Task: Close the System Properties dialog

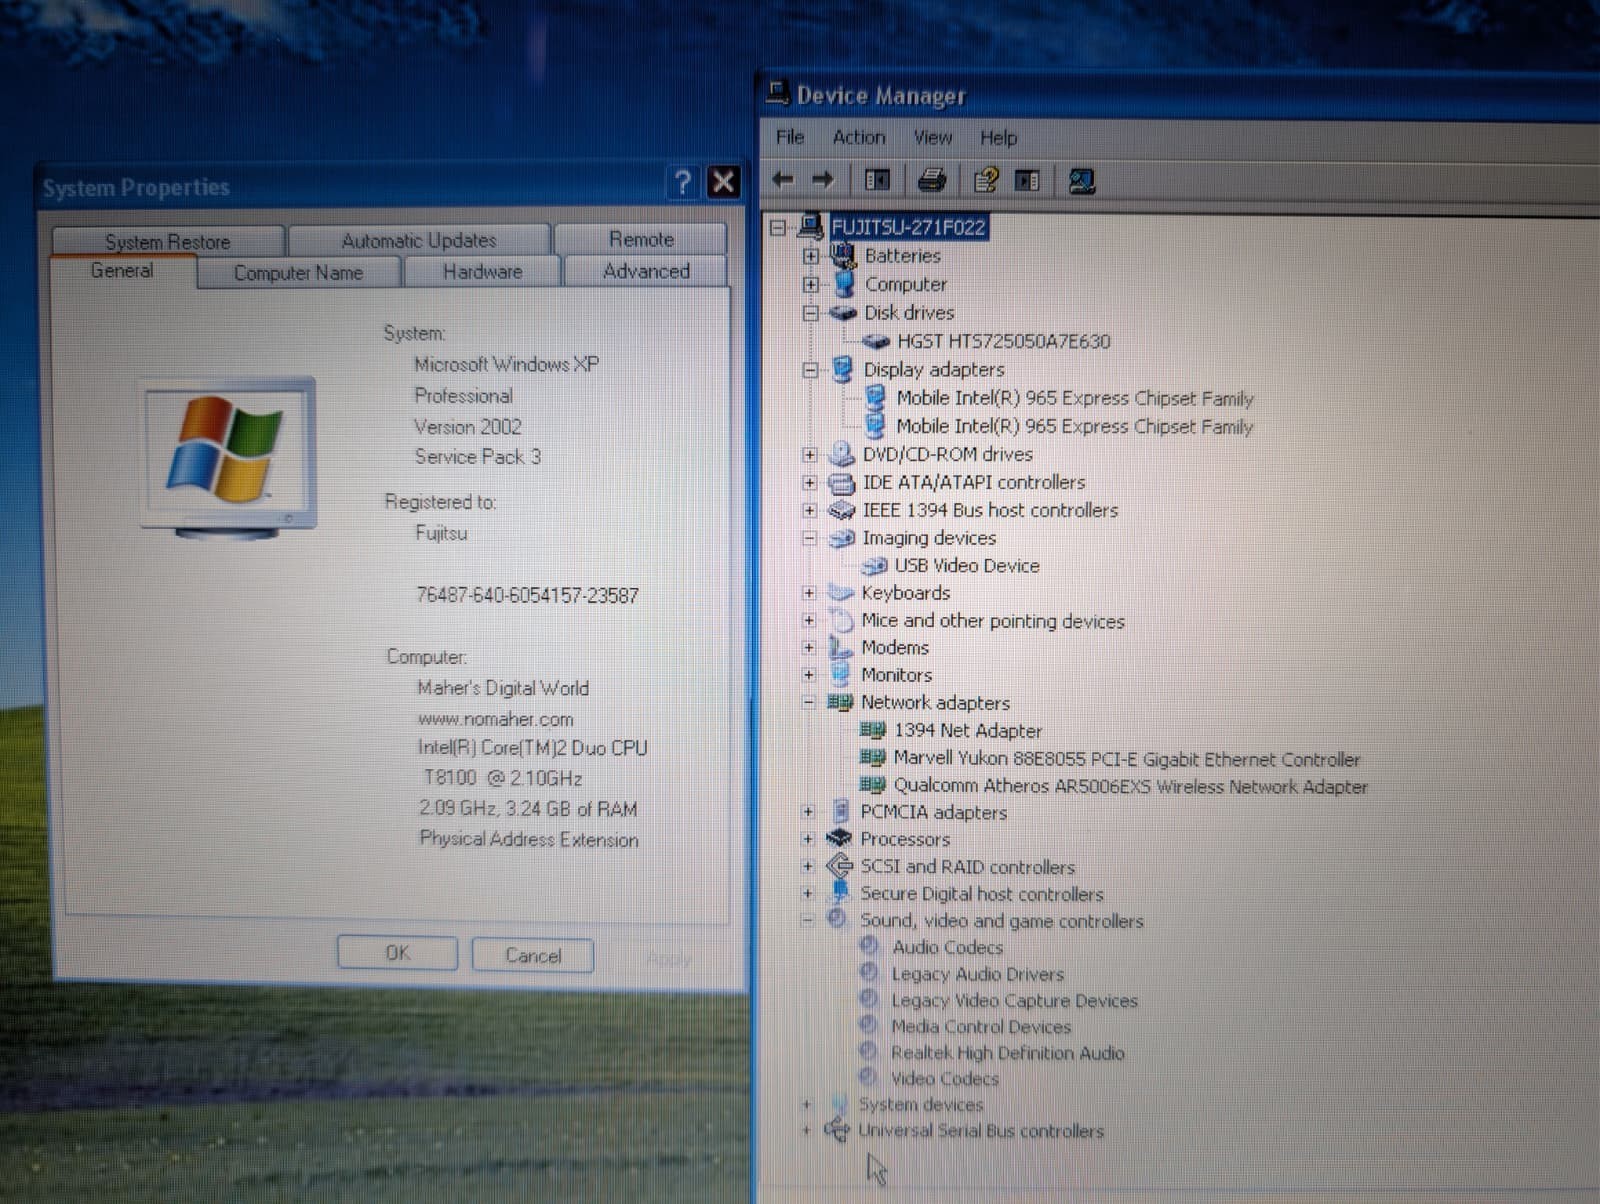Action: click(x=723, y=182)
